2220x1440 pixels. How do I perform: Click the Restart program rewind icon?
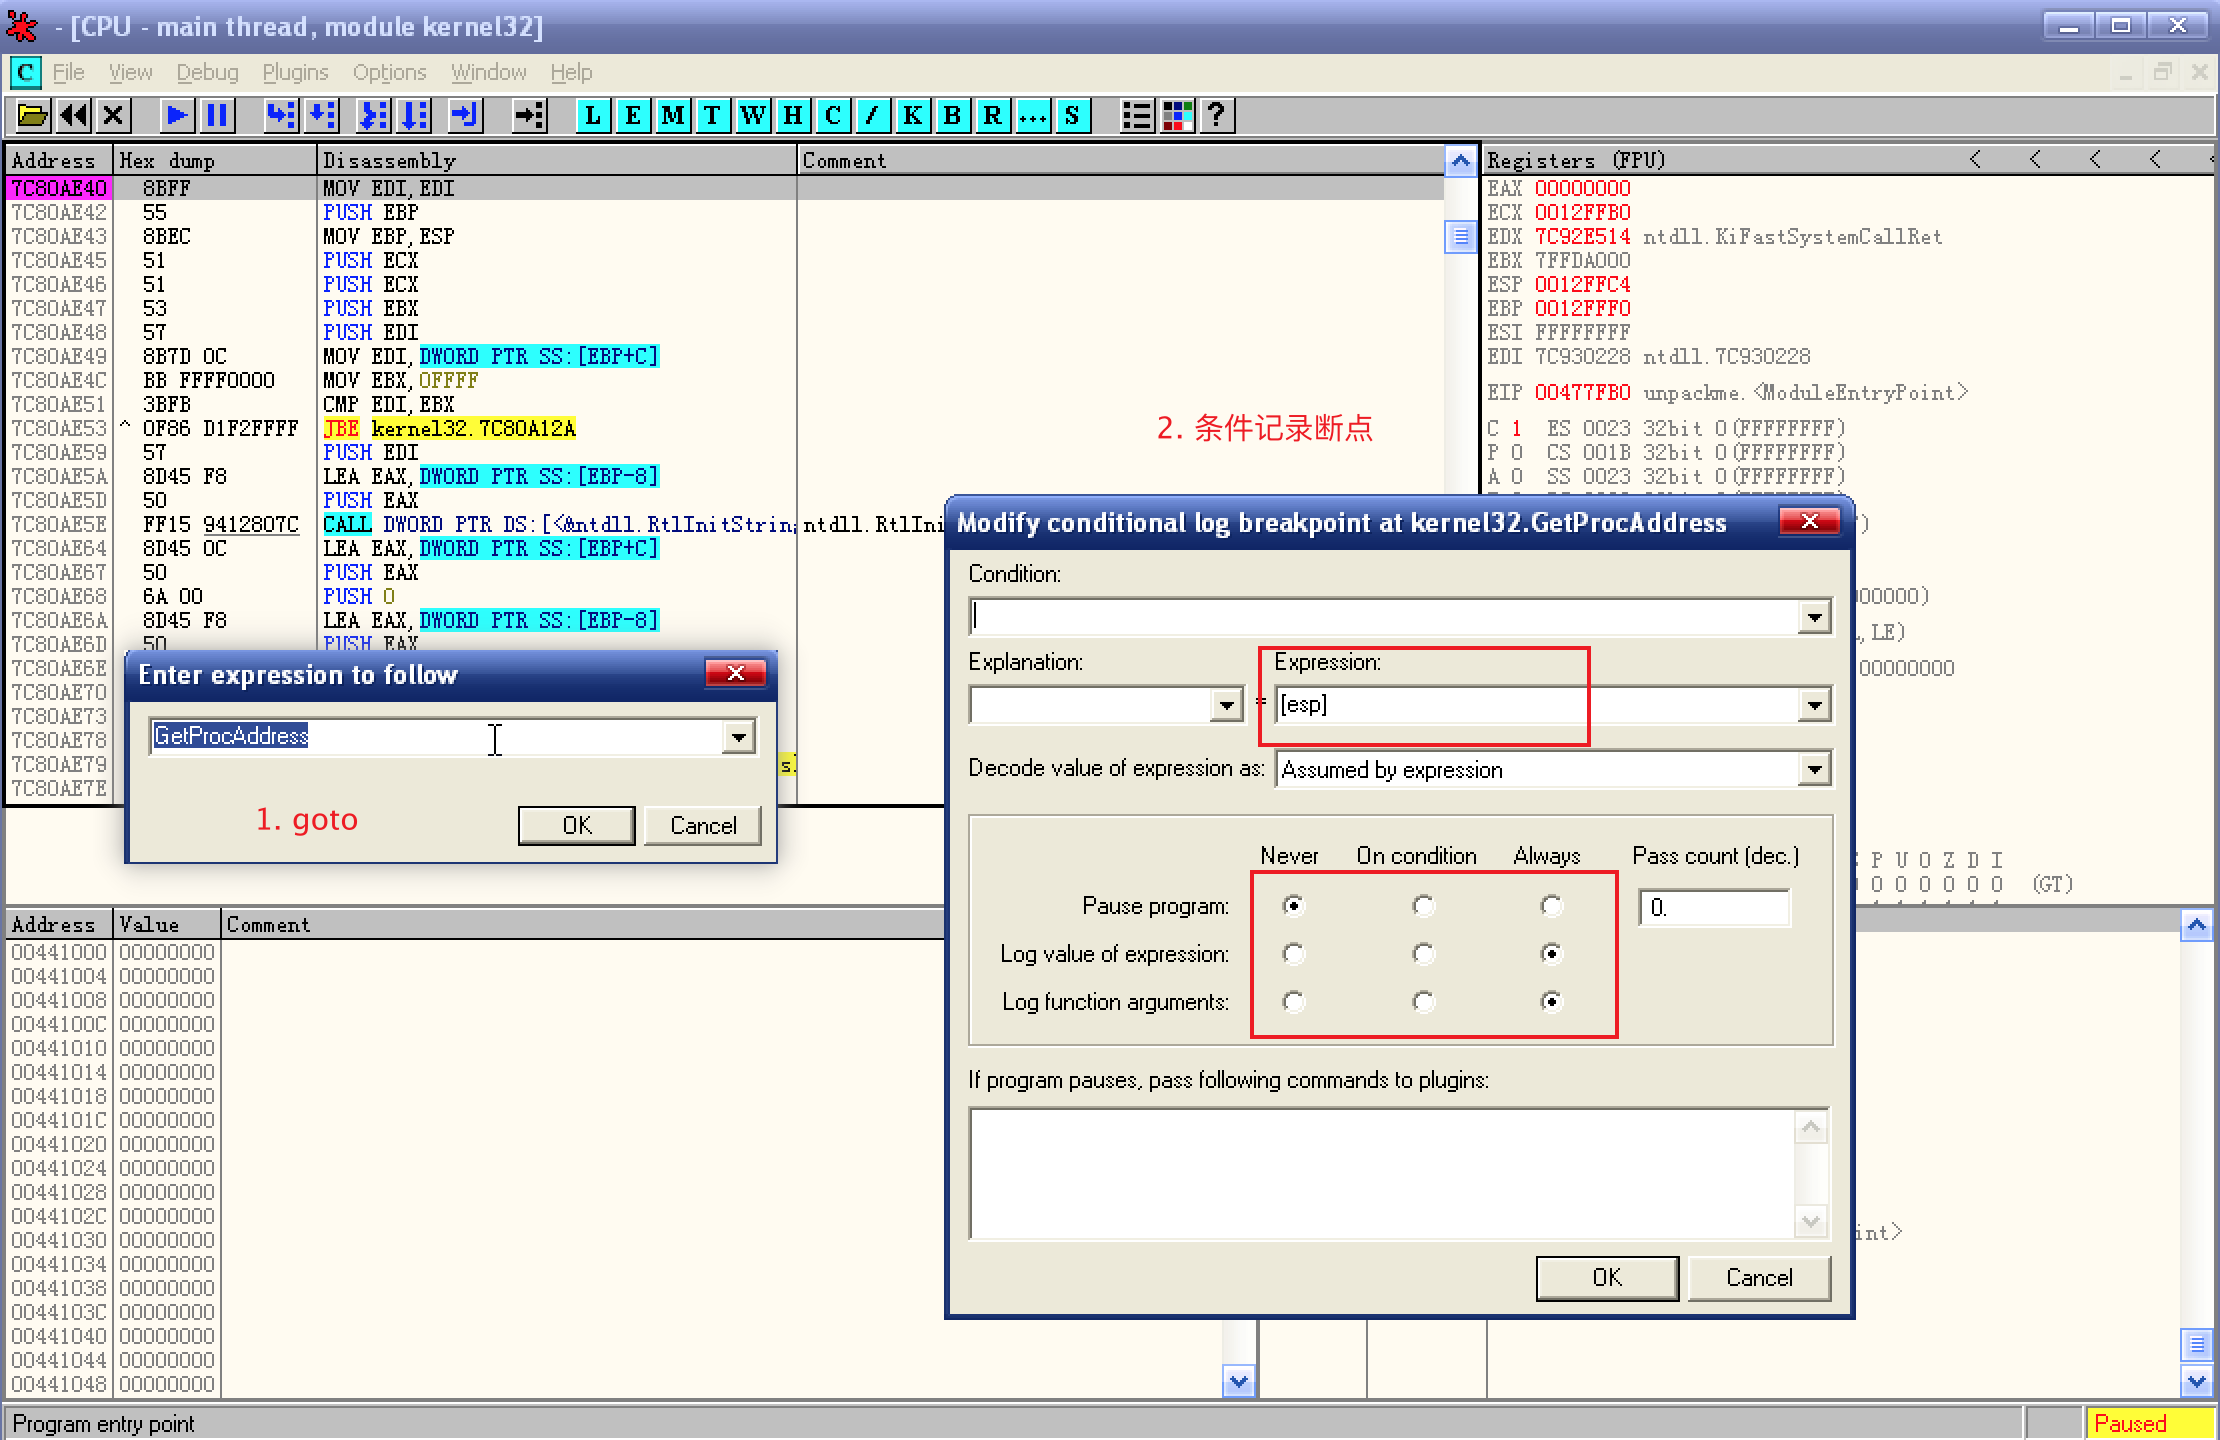[74, 116]
